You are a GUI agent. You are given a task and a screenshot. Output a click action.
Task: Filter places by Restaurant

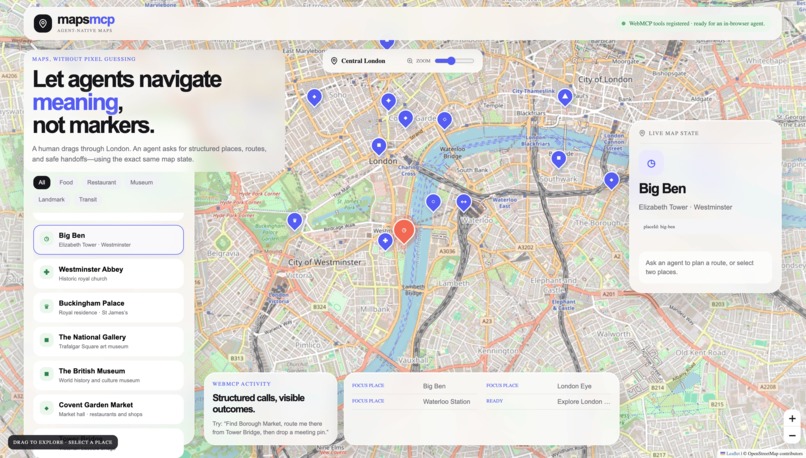click(x=101, y=182)
